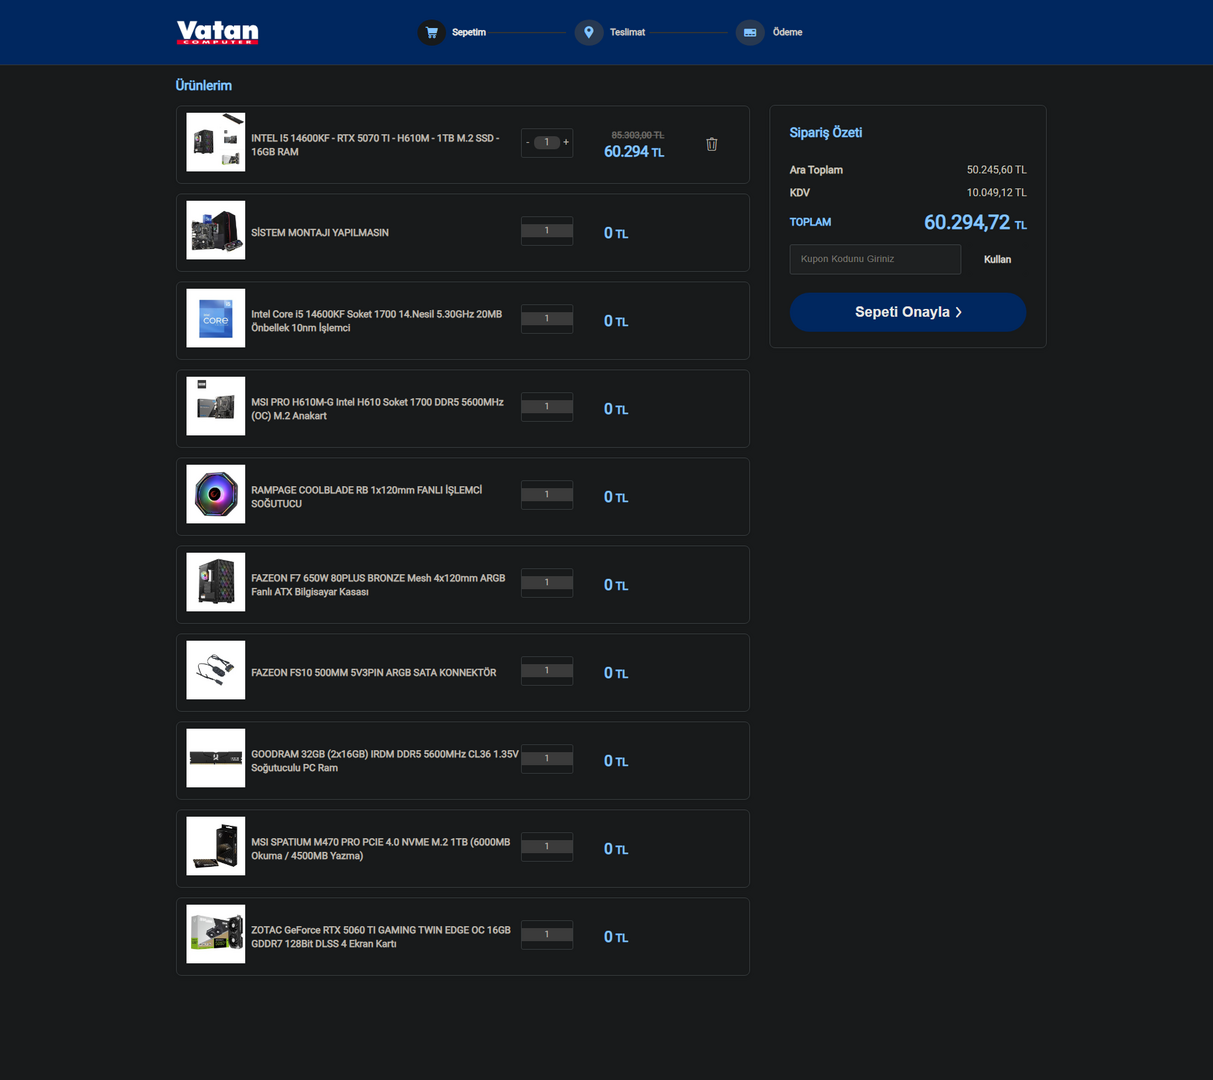Open SİSTEM MONTAJI YAPILMASIN product title
Image resolution: width=1213 pixels, height=1080 pixels.
[320, 232]
